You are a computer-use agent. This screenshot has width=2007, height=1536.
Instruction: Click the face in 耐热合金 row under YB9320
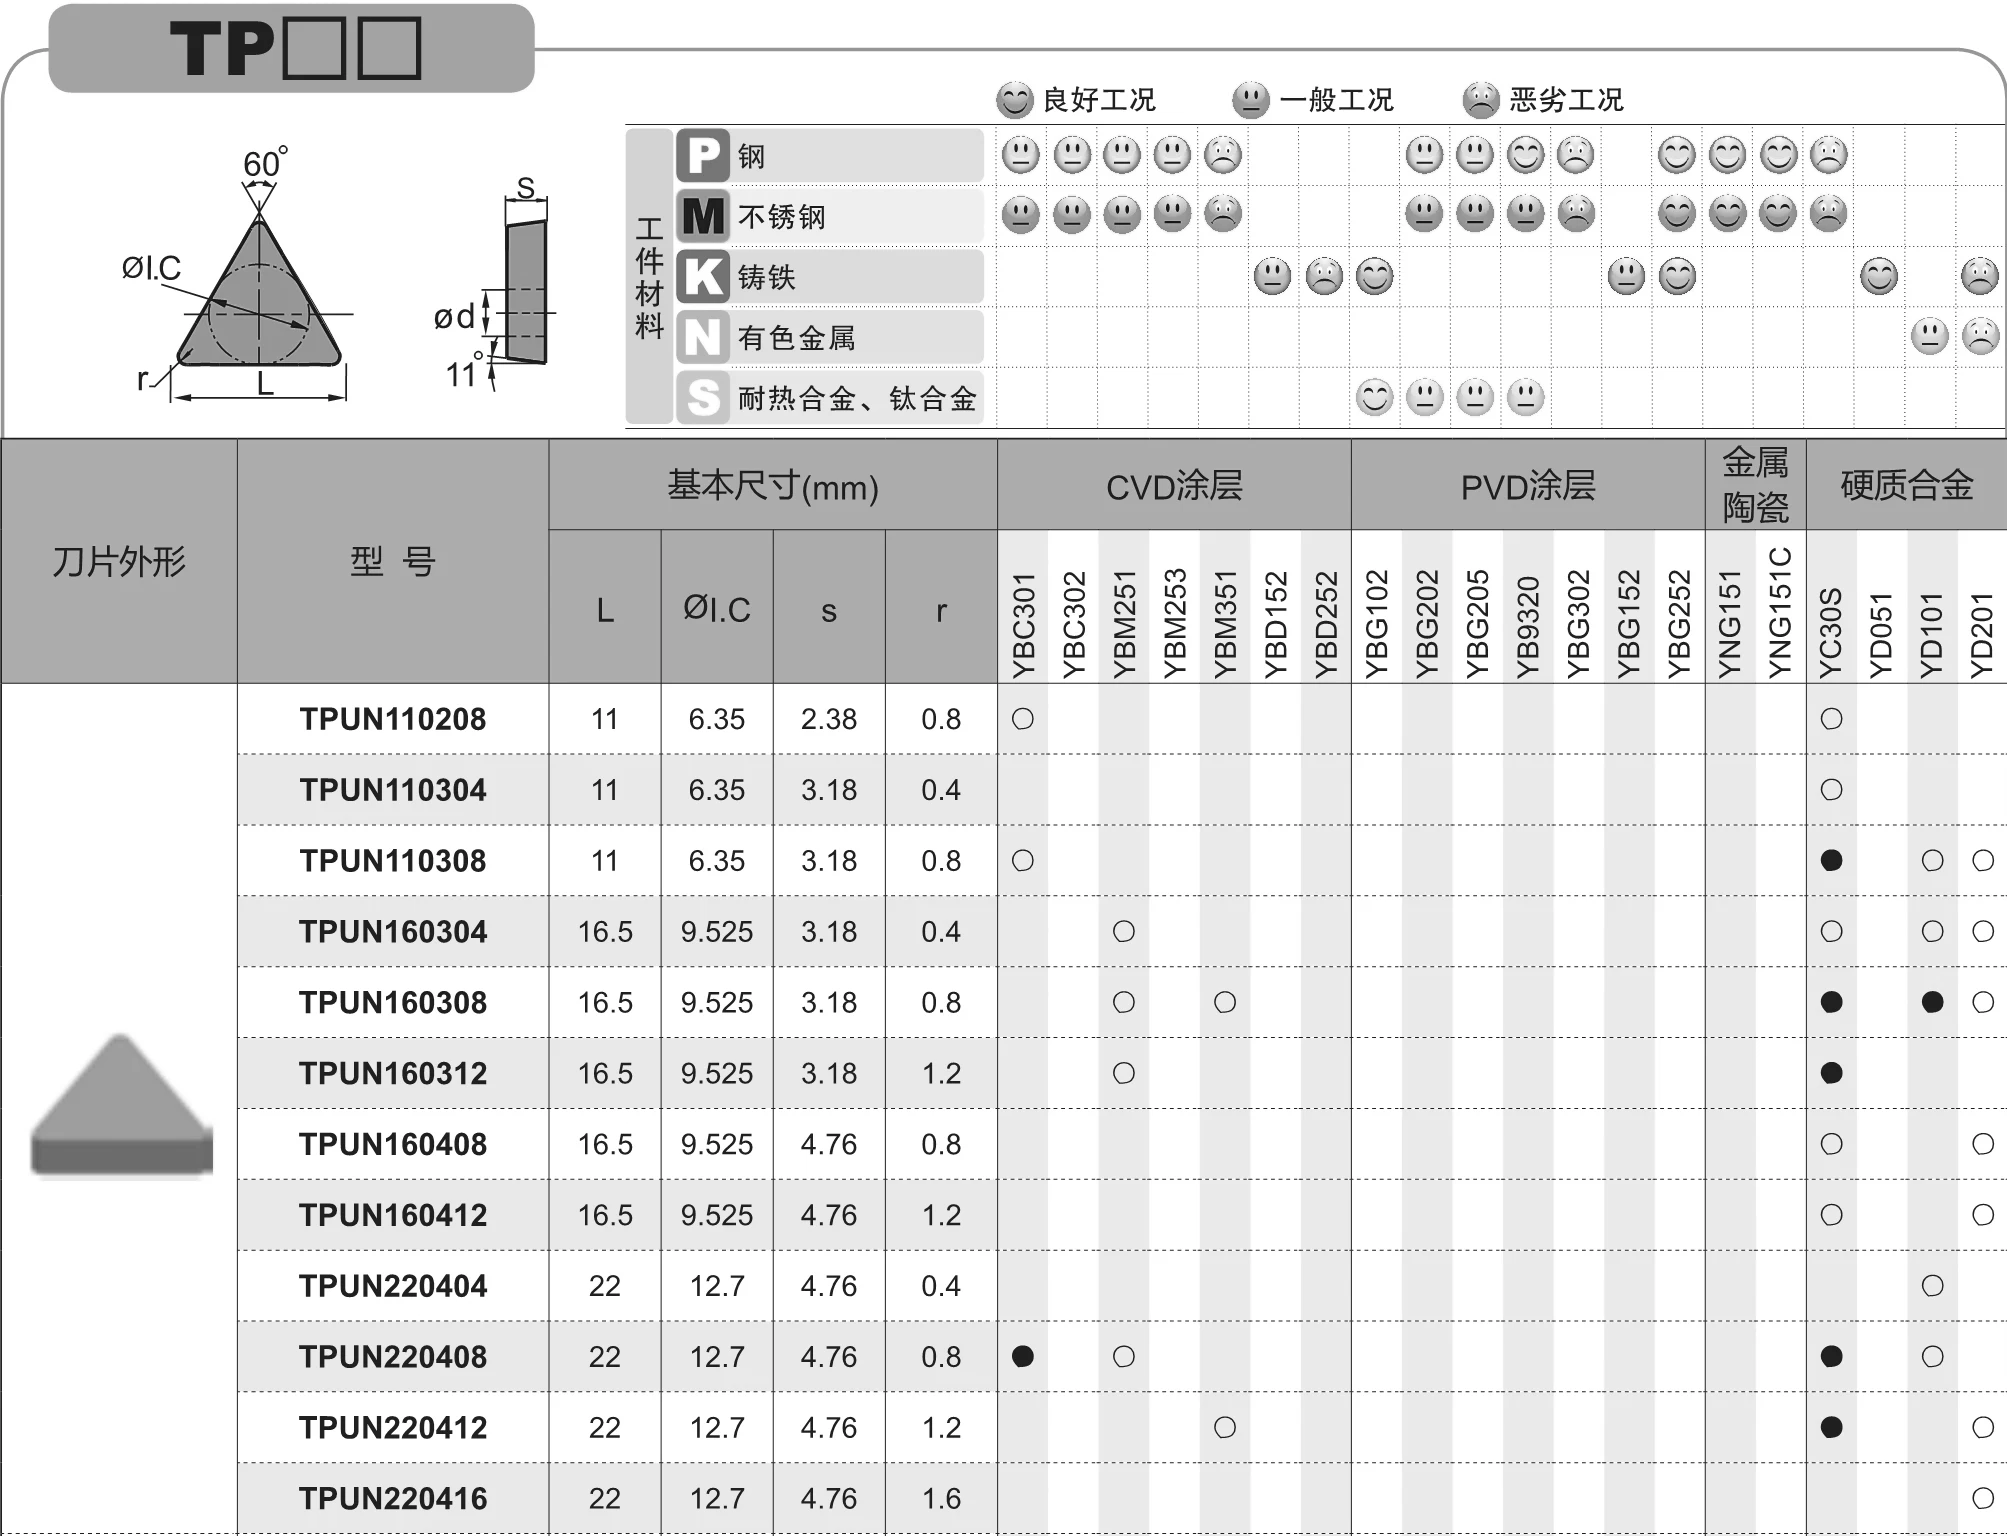(1525, 397)
